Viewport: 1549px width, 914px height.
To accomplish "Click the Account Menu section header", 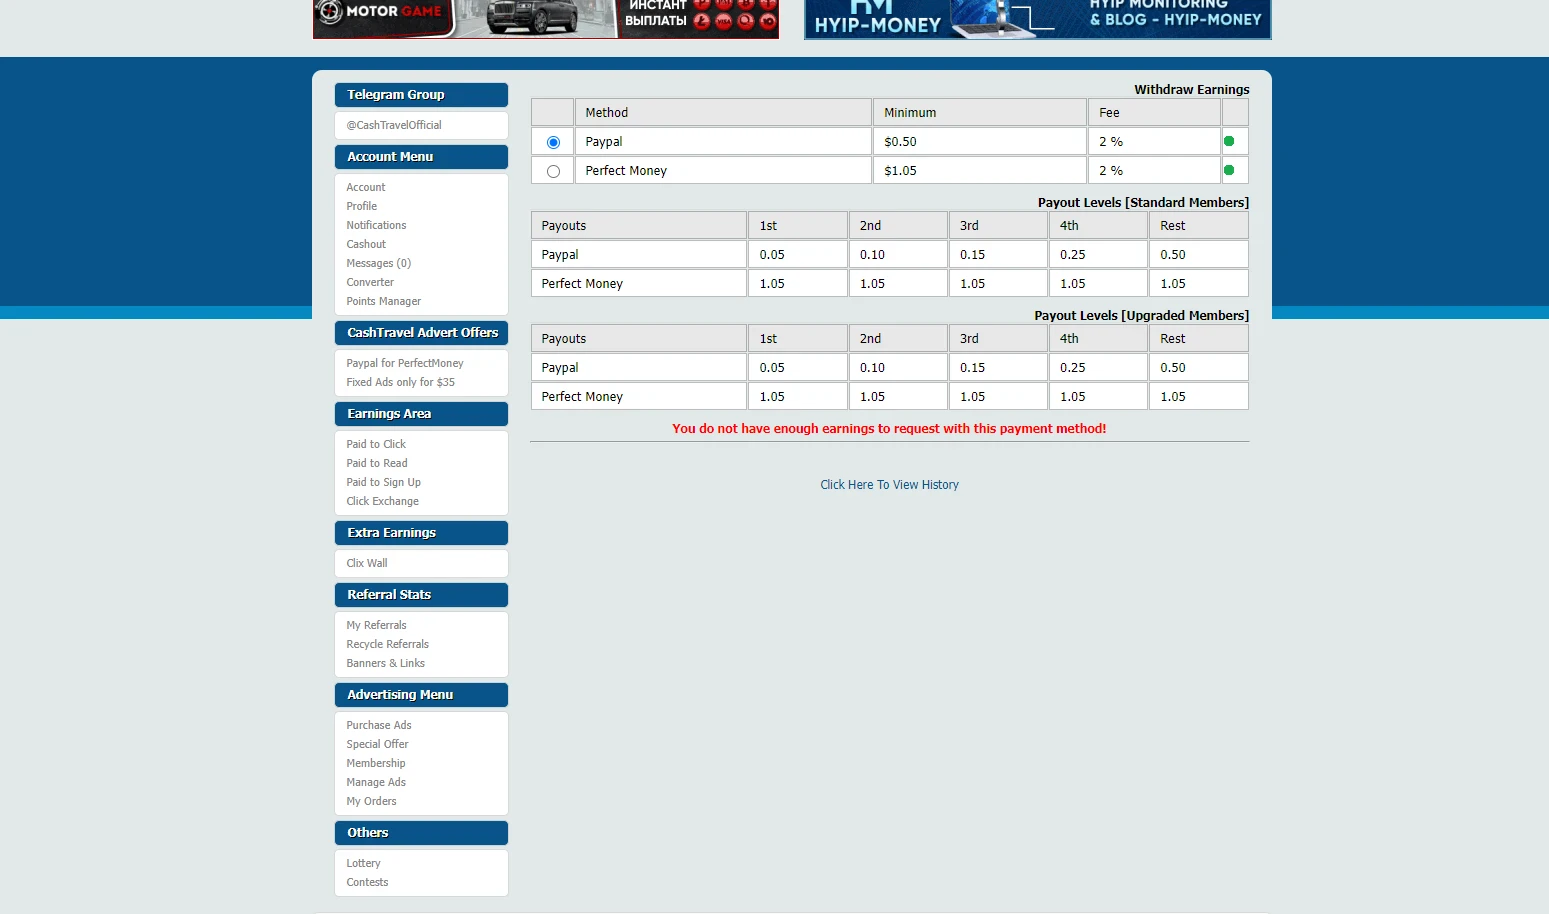I will [x=421, y=157].
